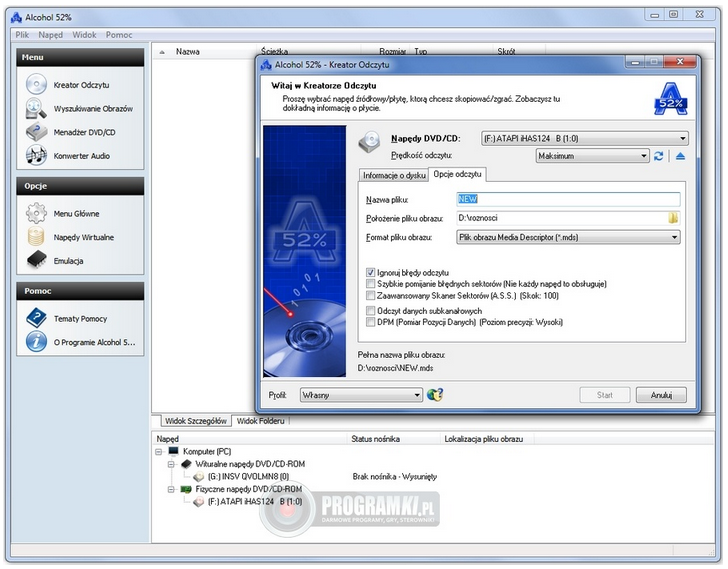Browse folder for image file location

[673, 218]
